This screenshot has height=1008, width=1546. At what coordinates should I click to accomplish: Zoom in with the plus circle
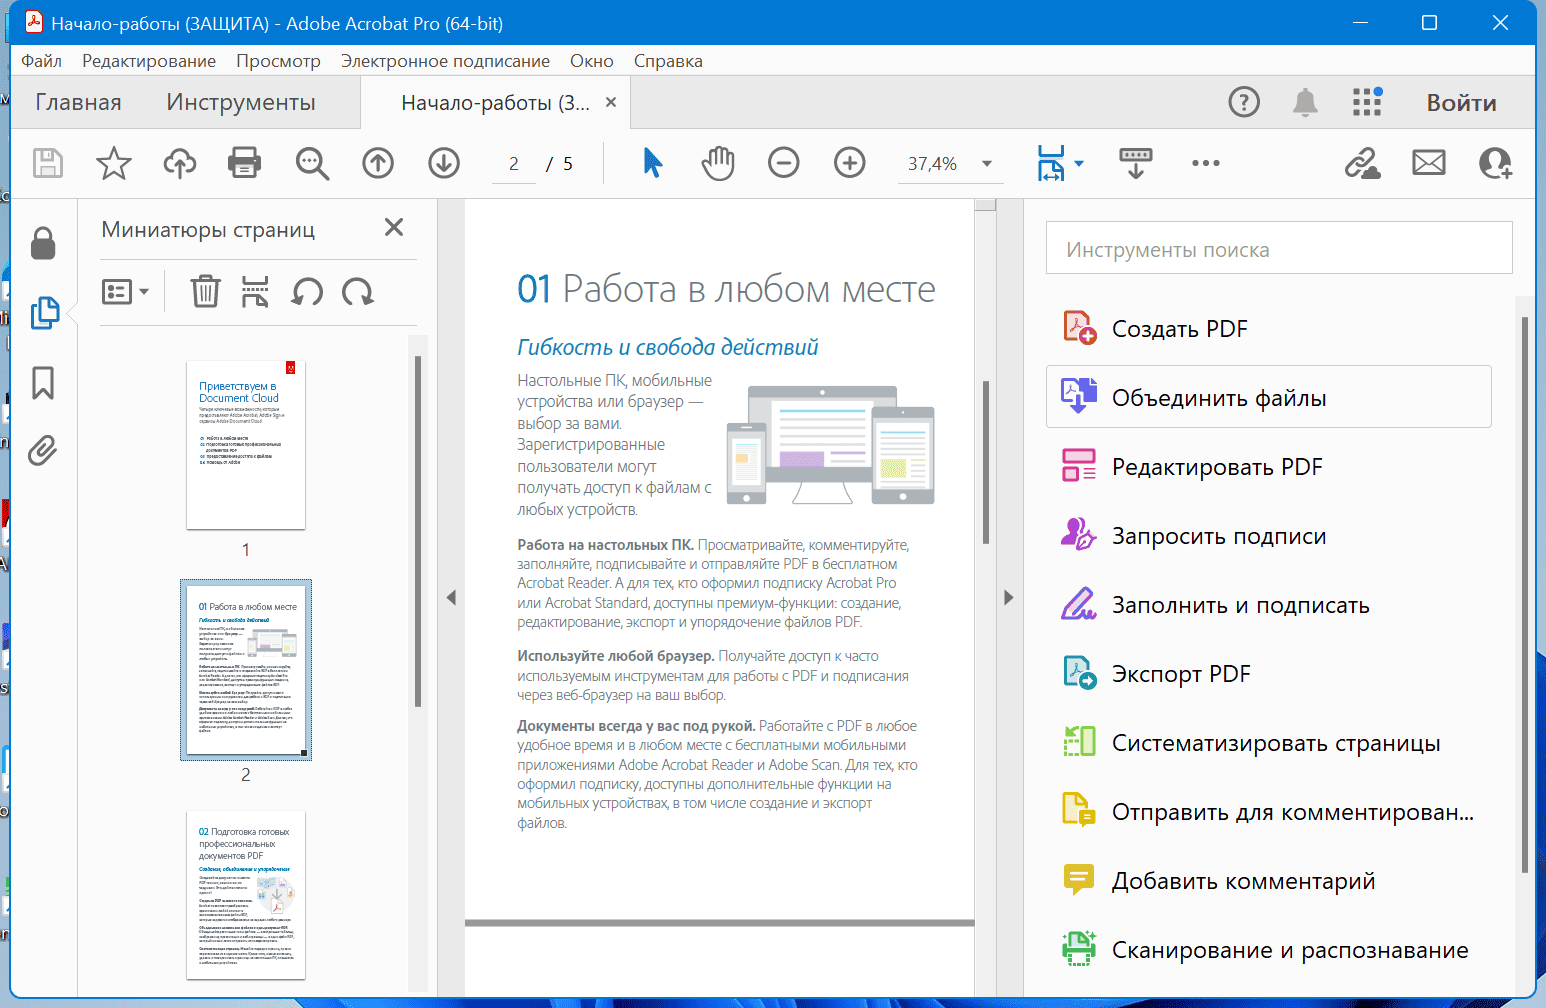pos(850,163)
